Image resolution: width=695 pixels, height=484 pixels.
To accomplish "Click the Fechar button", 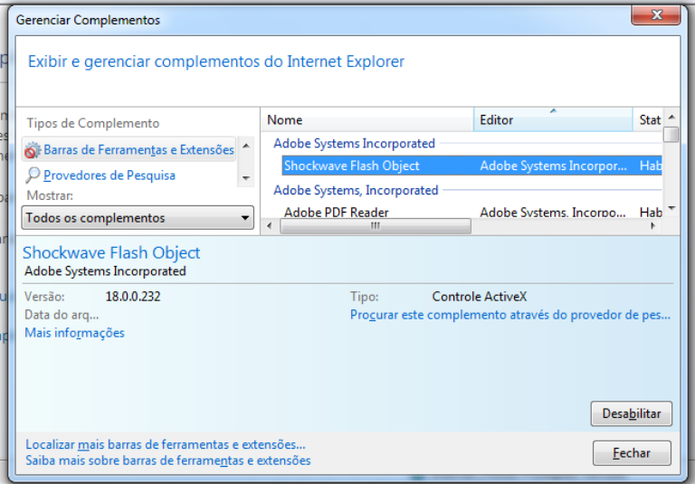I will pos(632,453).
